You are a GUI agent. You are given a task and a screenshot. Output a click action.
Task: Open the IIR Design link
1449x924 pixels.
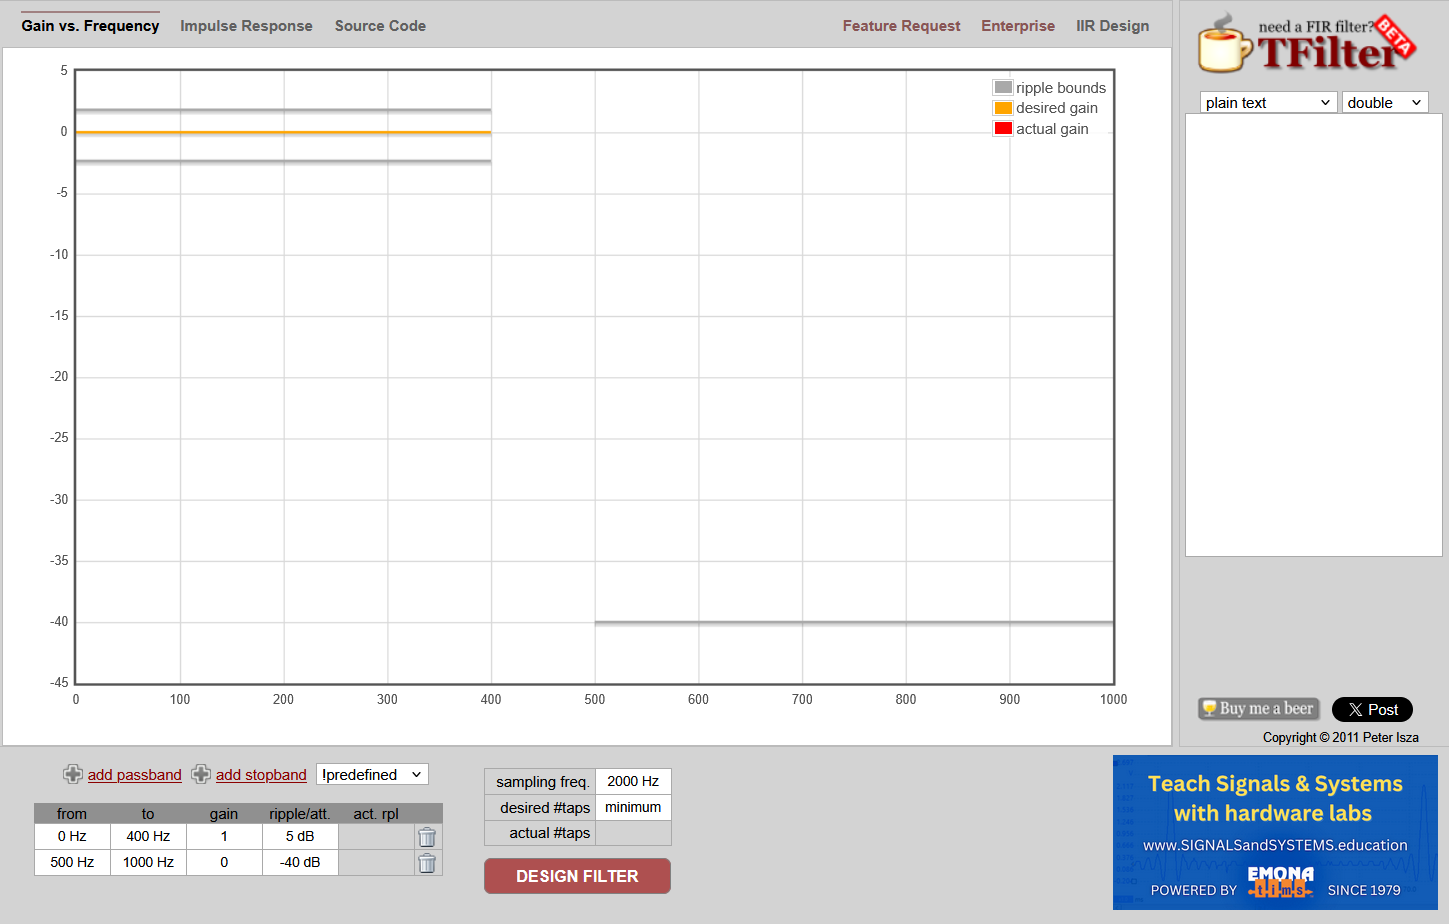tap(1112, 26)
